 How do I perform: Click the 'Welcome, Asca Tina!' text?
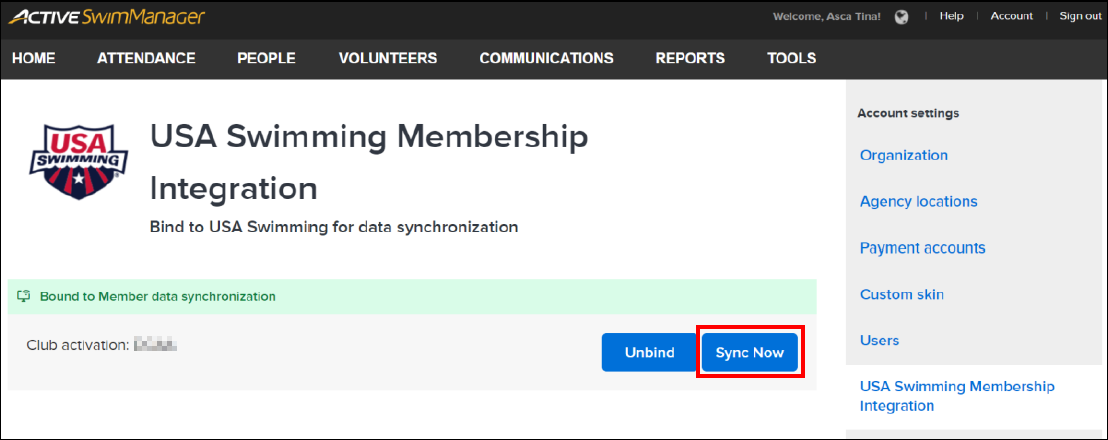click(x=827, y=16)
